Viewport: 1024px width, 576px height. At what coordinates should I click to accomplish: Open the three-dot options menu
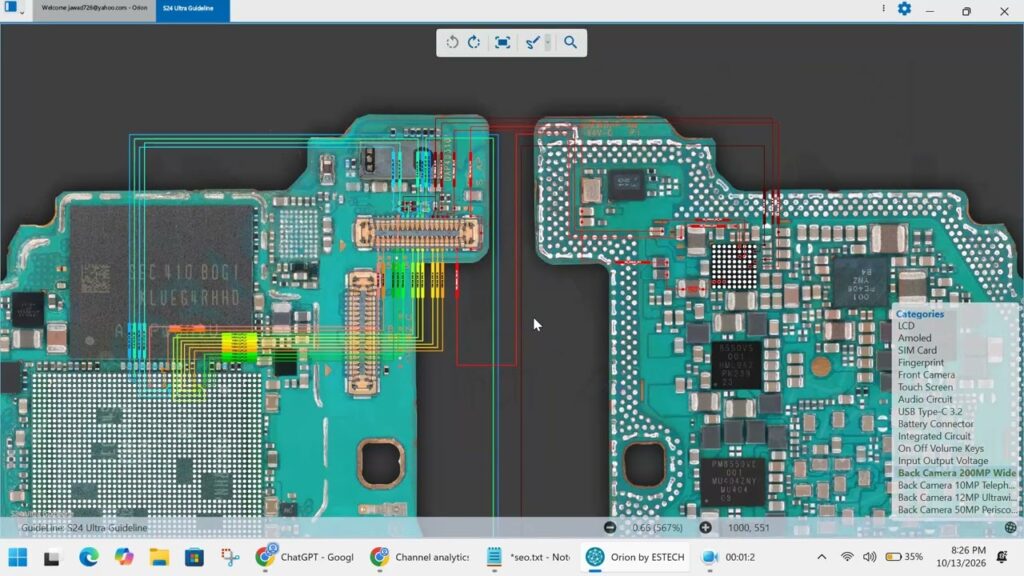coord(884,8)
